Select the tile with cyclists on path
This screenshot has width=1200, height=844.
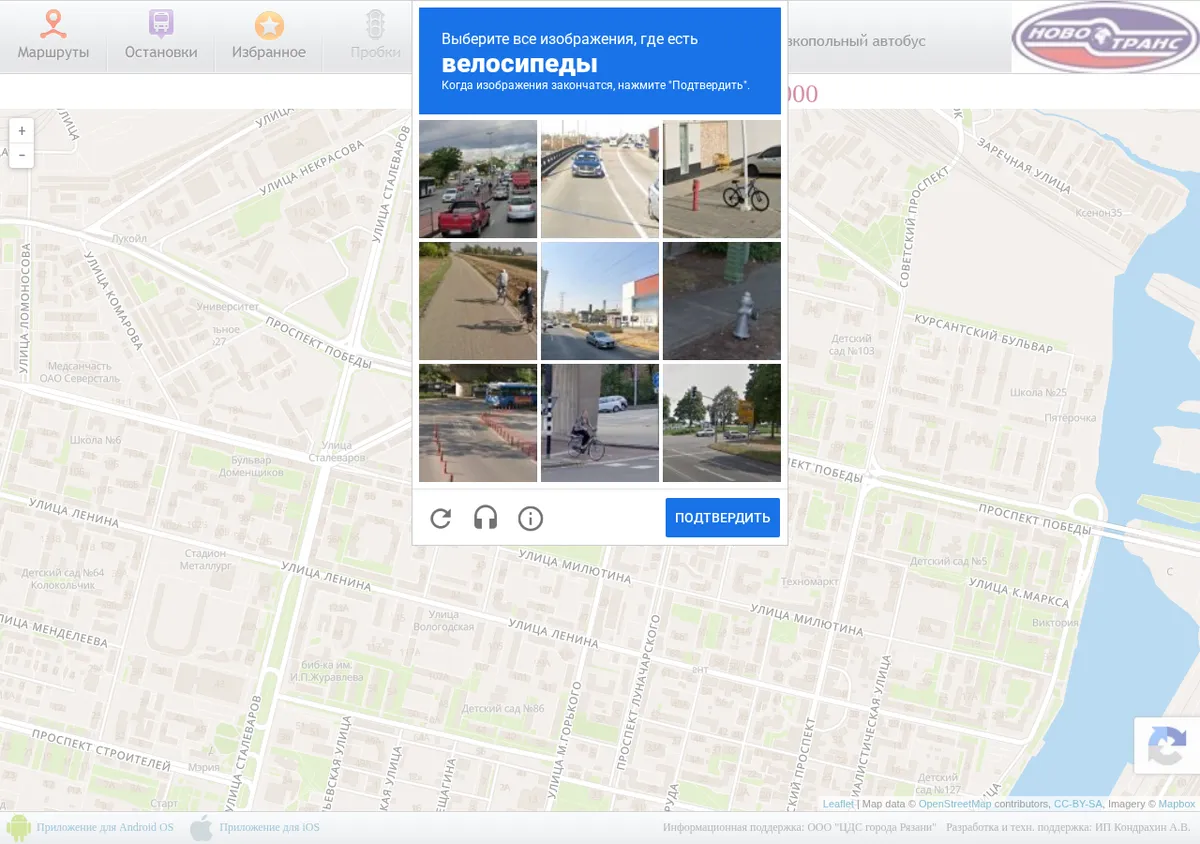[x=478, y=301]
